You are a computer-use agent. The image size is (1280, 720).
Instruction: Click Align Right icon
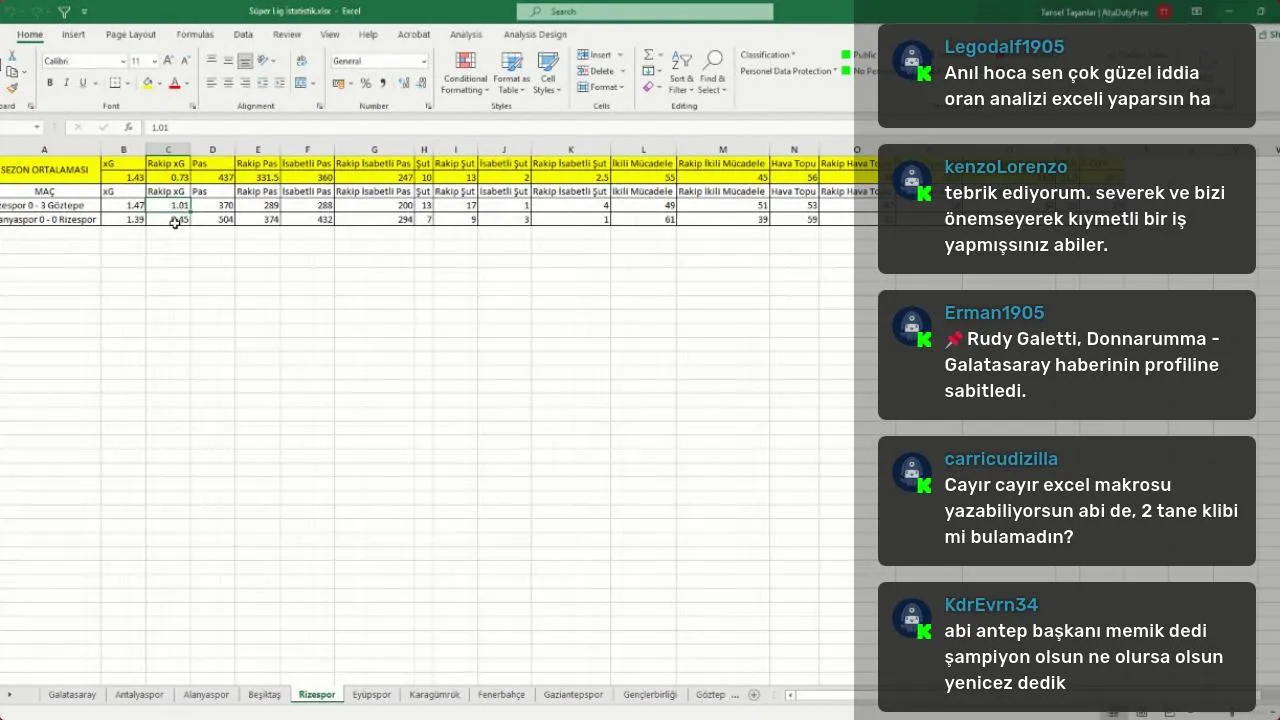245,83
